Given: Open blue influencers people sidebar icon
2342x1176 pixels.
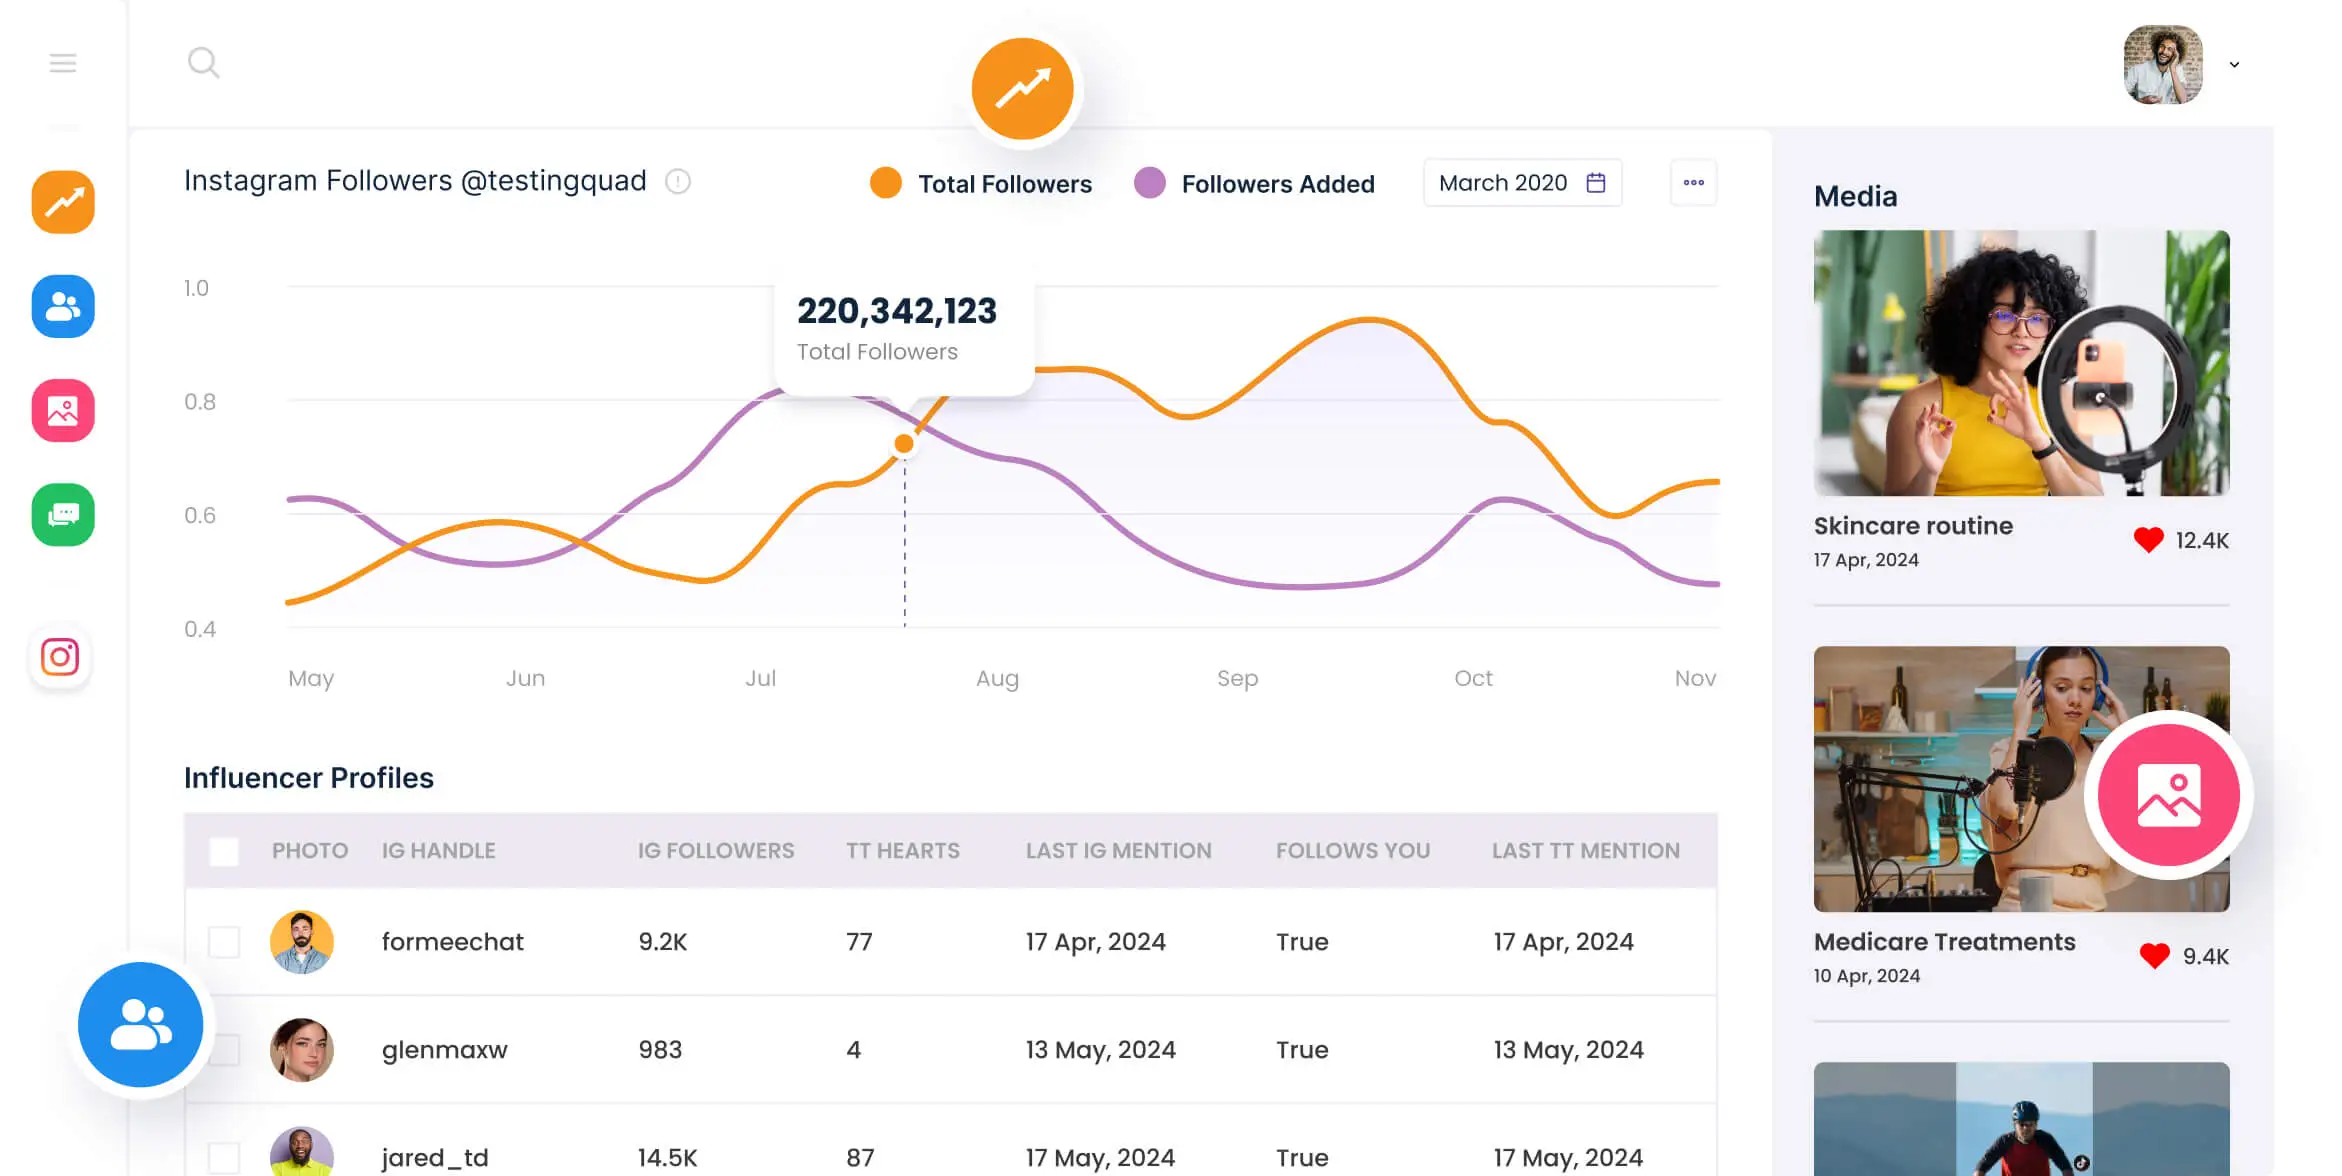Looking at the screenshot, I should tap(63, 306).
